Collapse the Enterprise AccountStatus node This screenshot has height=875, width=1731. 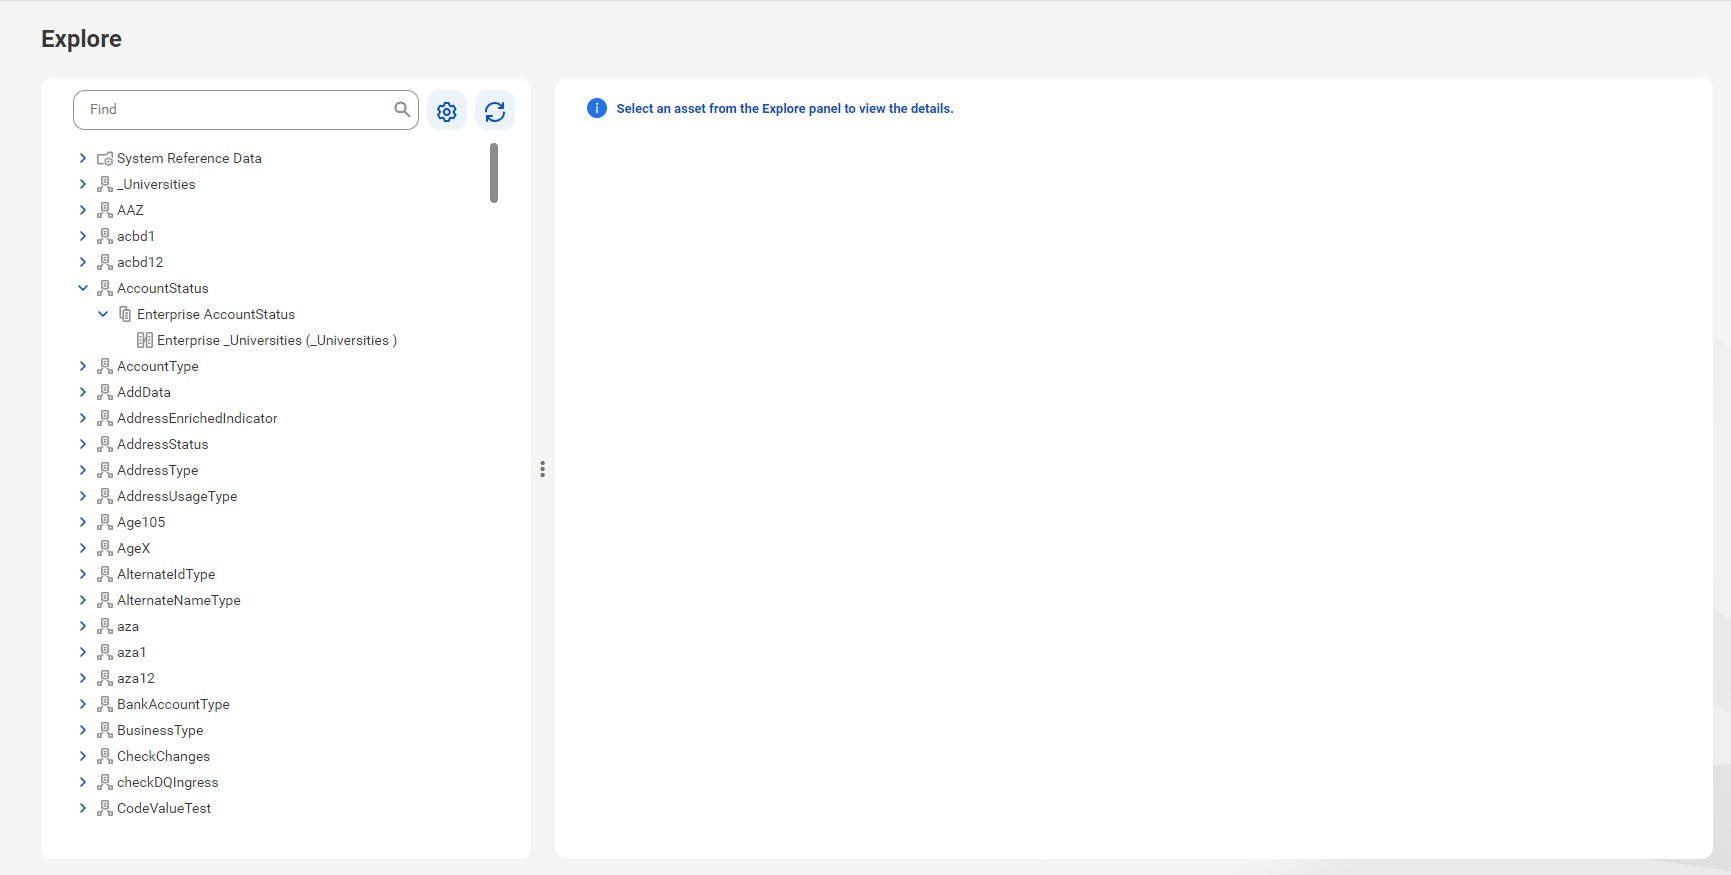tap(103, 314)
